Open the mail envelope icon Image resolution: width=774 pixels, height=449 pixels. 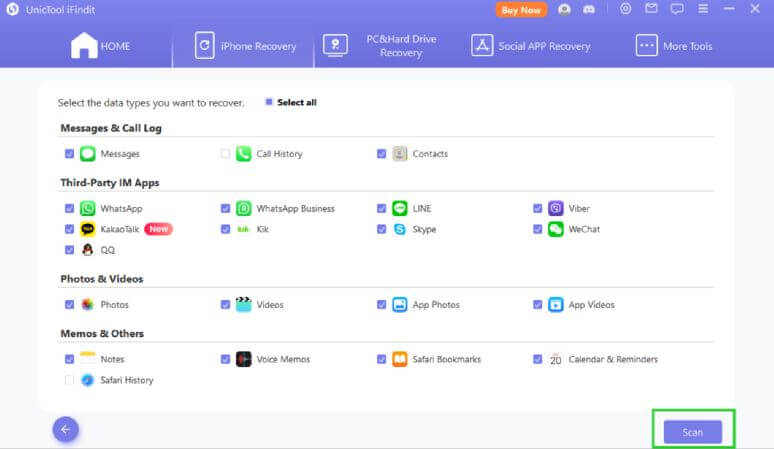(651, 9)
